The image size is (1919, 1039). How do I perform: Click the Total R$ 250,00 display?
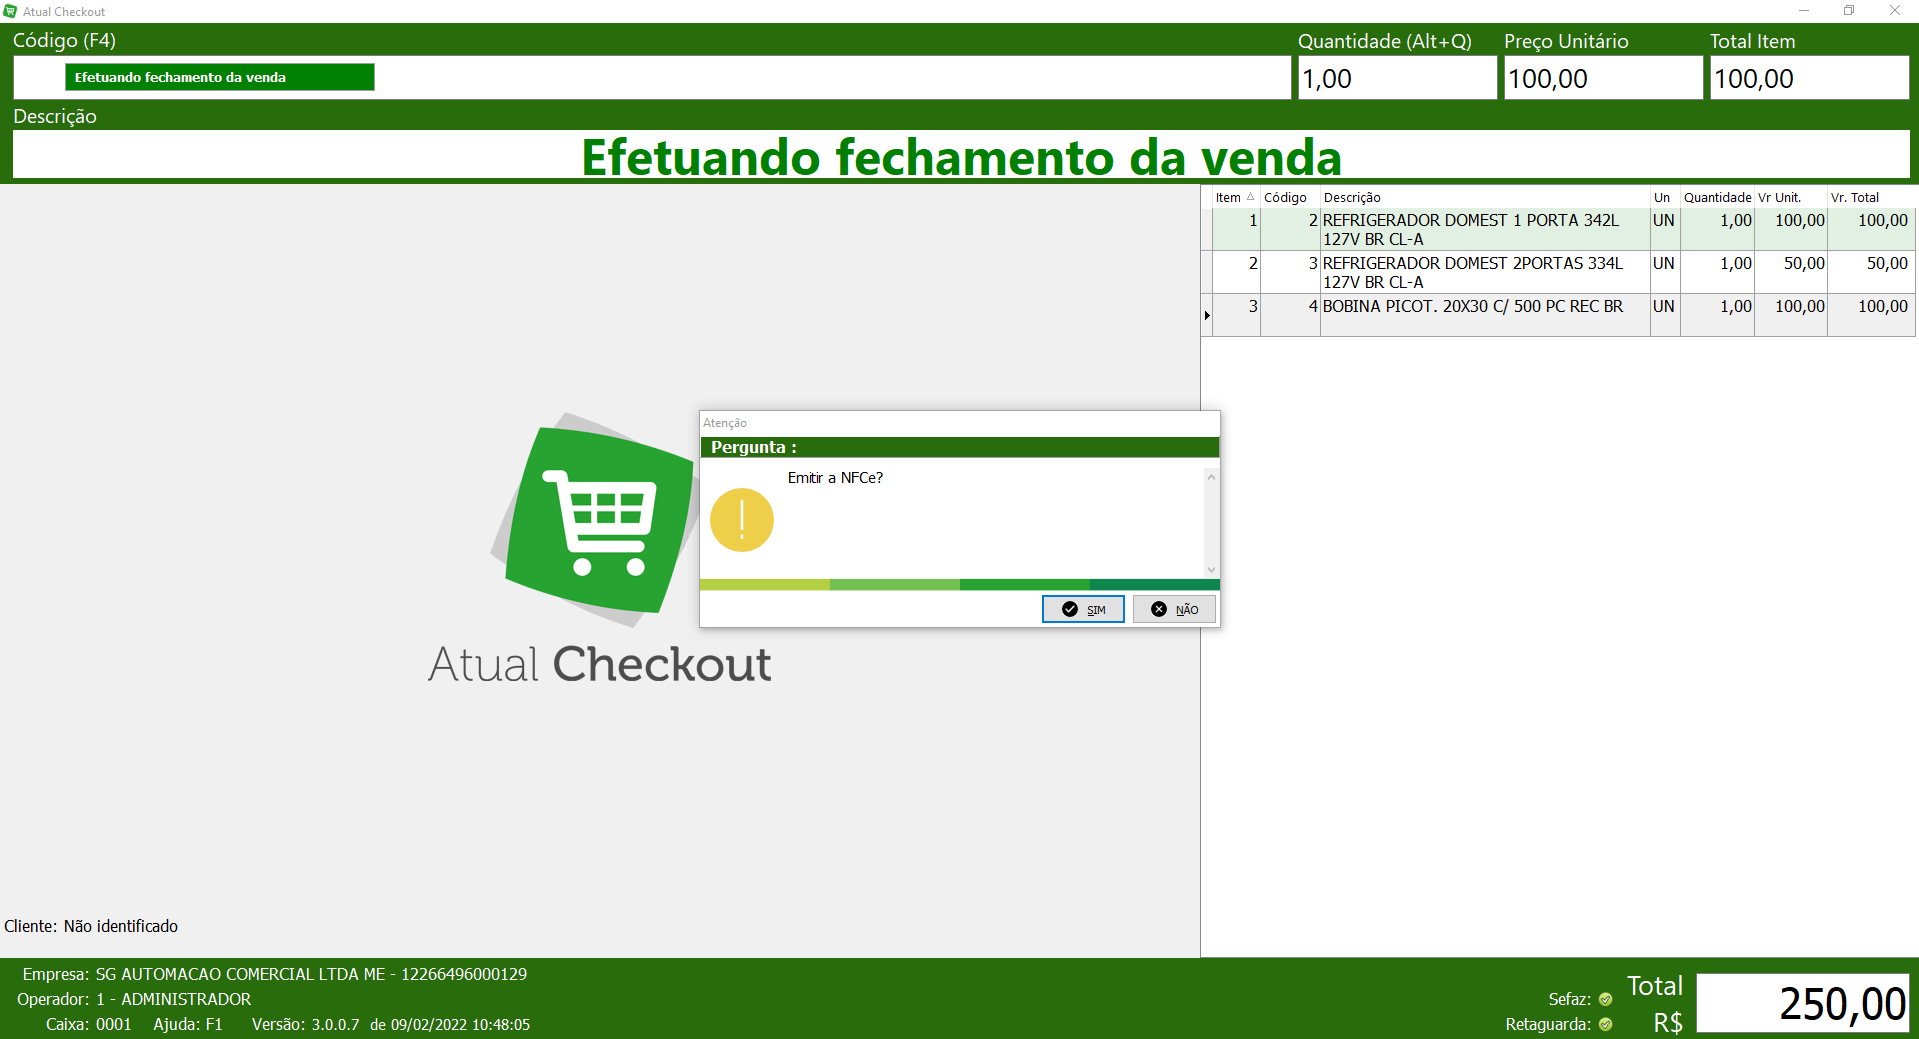coord(1803,1003)
